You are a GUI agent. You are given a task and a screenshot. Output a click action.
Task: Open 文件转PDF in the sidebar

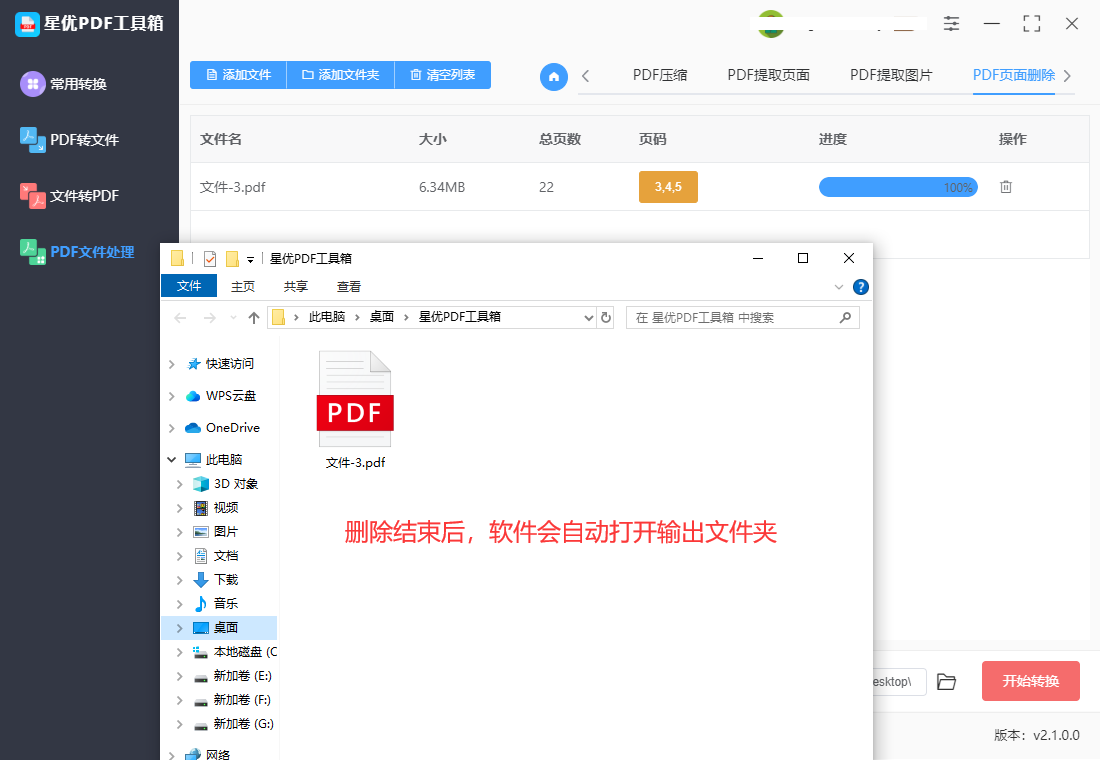click(x=69, y=196)
